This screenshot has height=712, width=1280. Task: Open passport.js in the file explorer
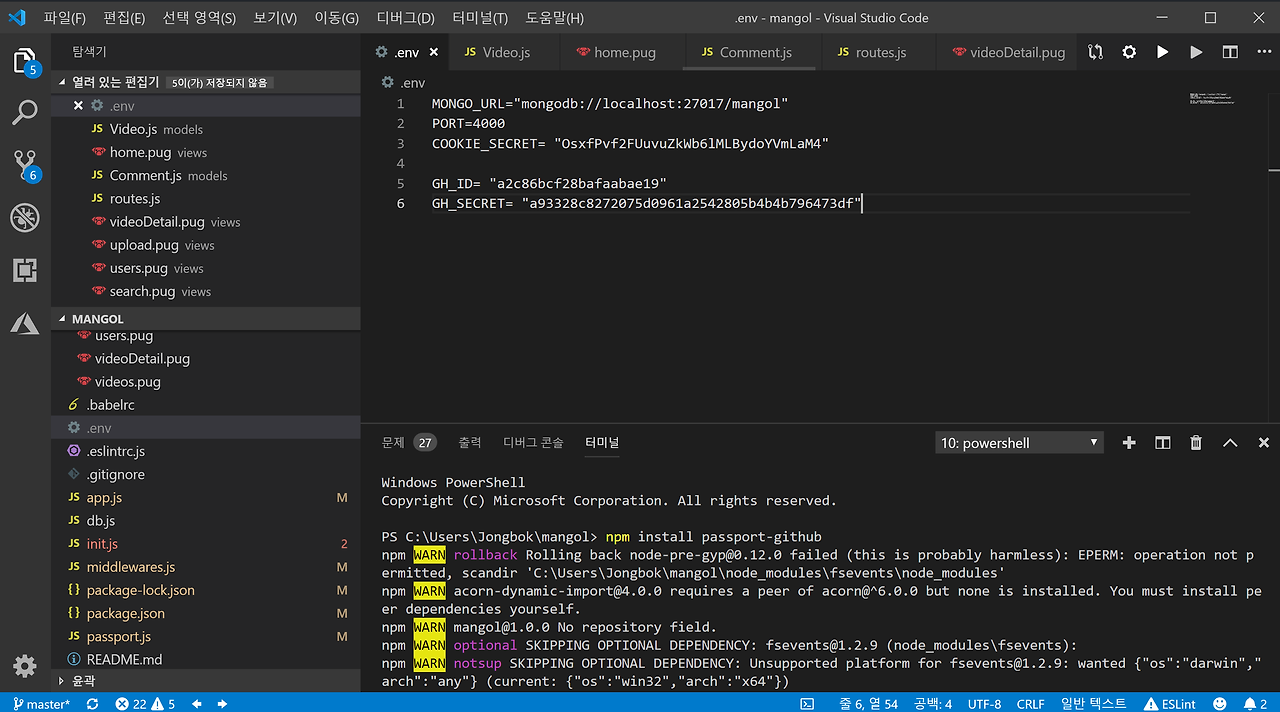click(x=119, y=637)
